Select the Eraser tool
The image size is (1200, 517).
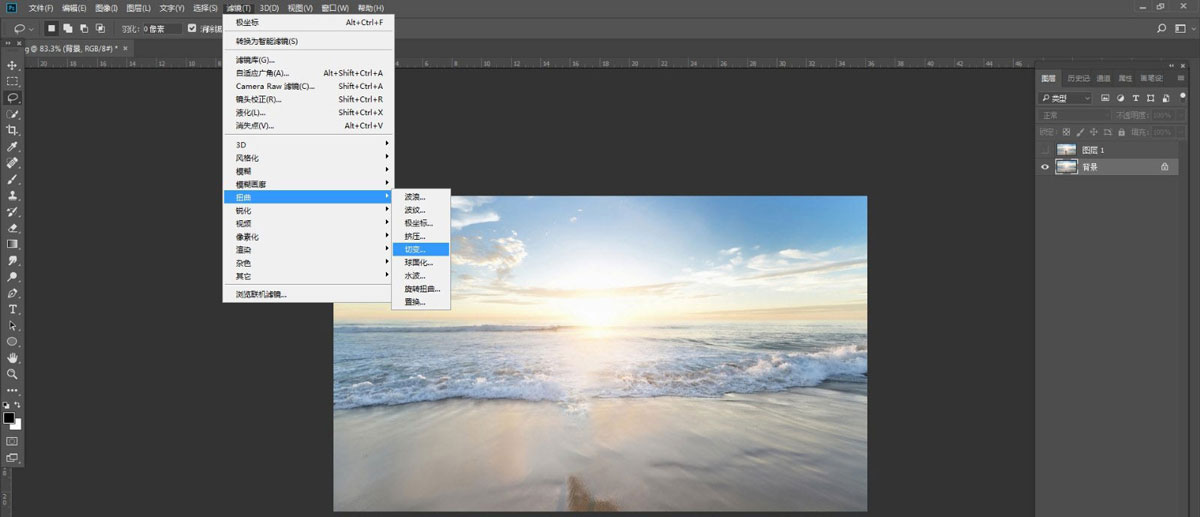pyautogui.click(x=12, y=228)
